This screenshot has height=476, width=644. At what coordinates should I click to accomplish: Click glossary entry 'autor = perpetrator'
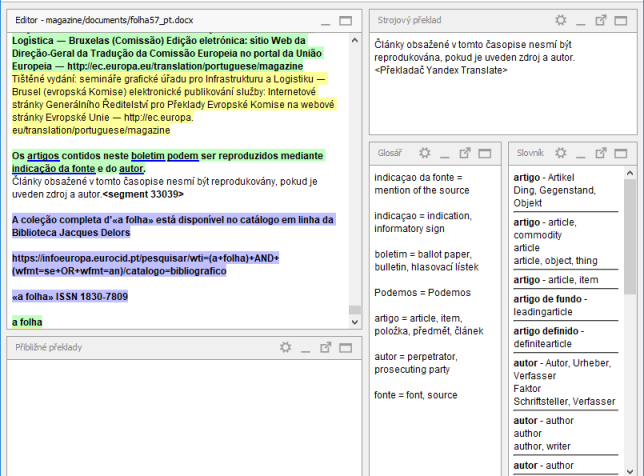pos(416,363)
